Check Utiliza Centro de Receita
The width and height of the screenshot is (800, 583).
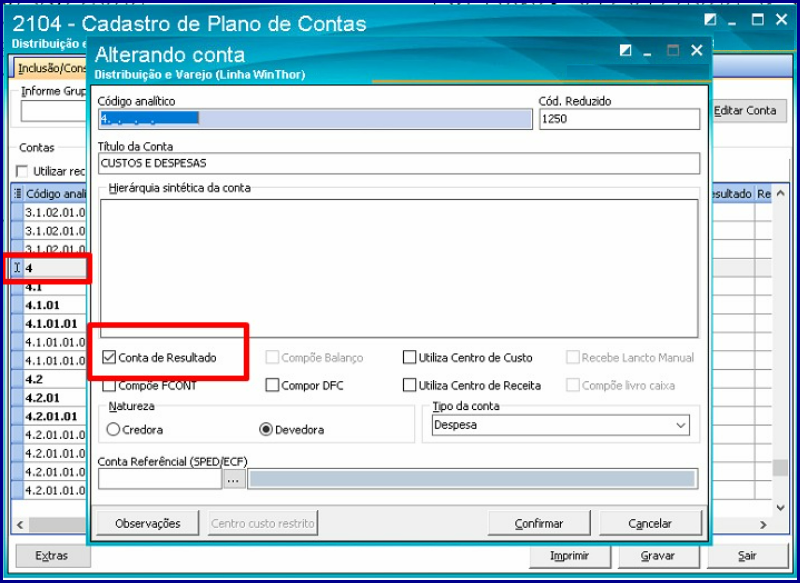[x=409, y=385]
